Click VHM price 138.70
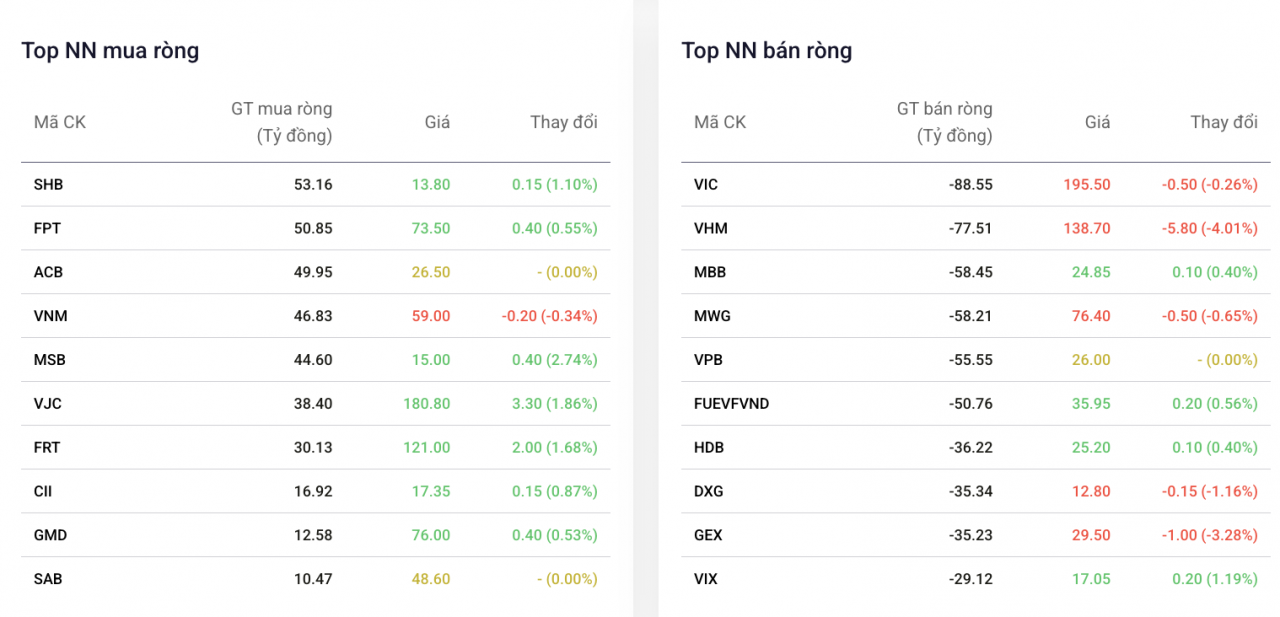Image resolution: width=1280 pixels, height=617 pixels. [x=1087, y=228]
